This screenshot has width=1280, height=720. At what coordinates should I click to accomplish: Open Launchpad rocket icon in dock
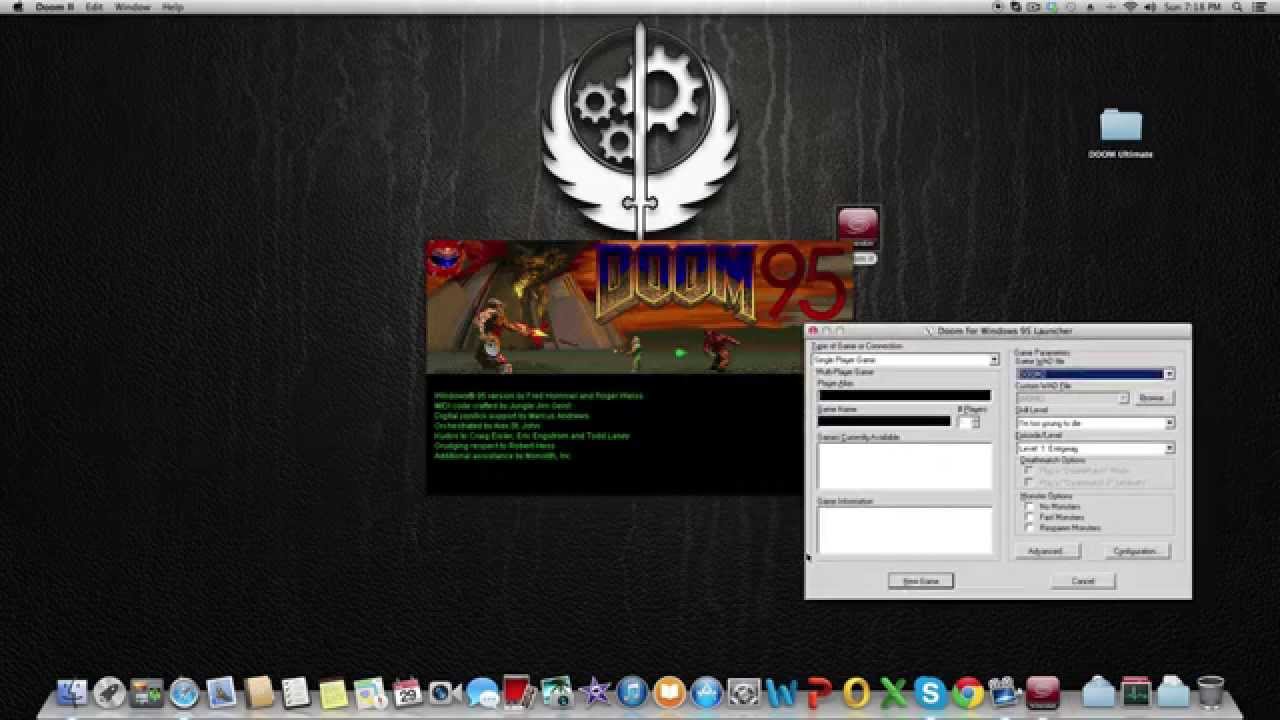[109, 692]
